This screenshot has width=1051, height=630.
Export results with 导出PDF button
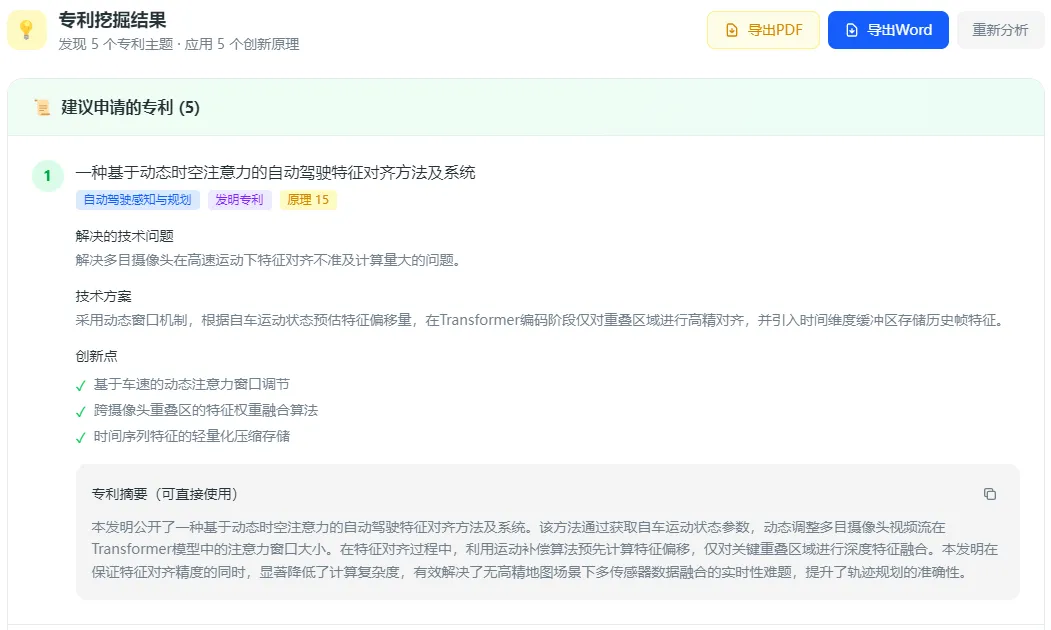(763, 30)
